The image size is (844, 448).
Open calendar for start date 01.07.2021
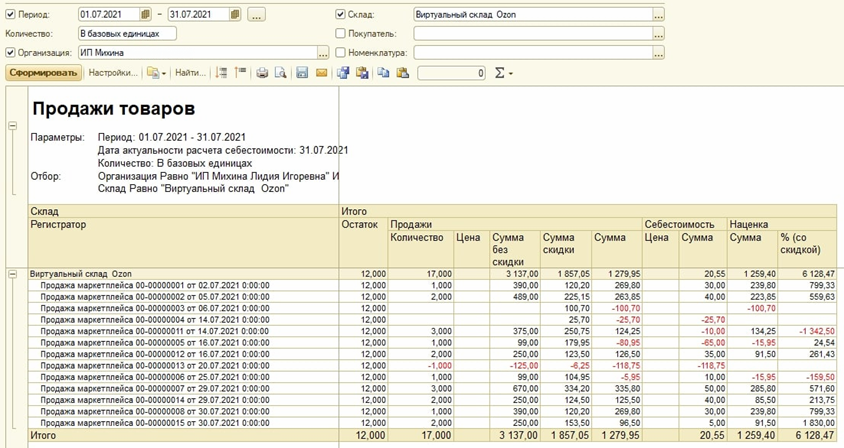pos(145,15)
